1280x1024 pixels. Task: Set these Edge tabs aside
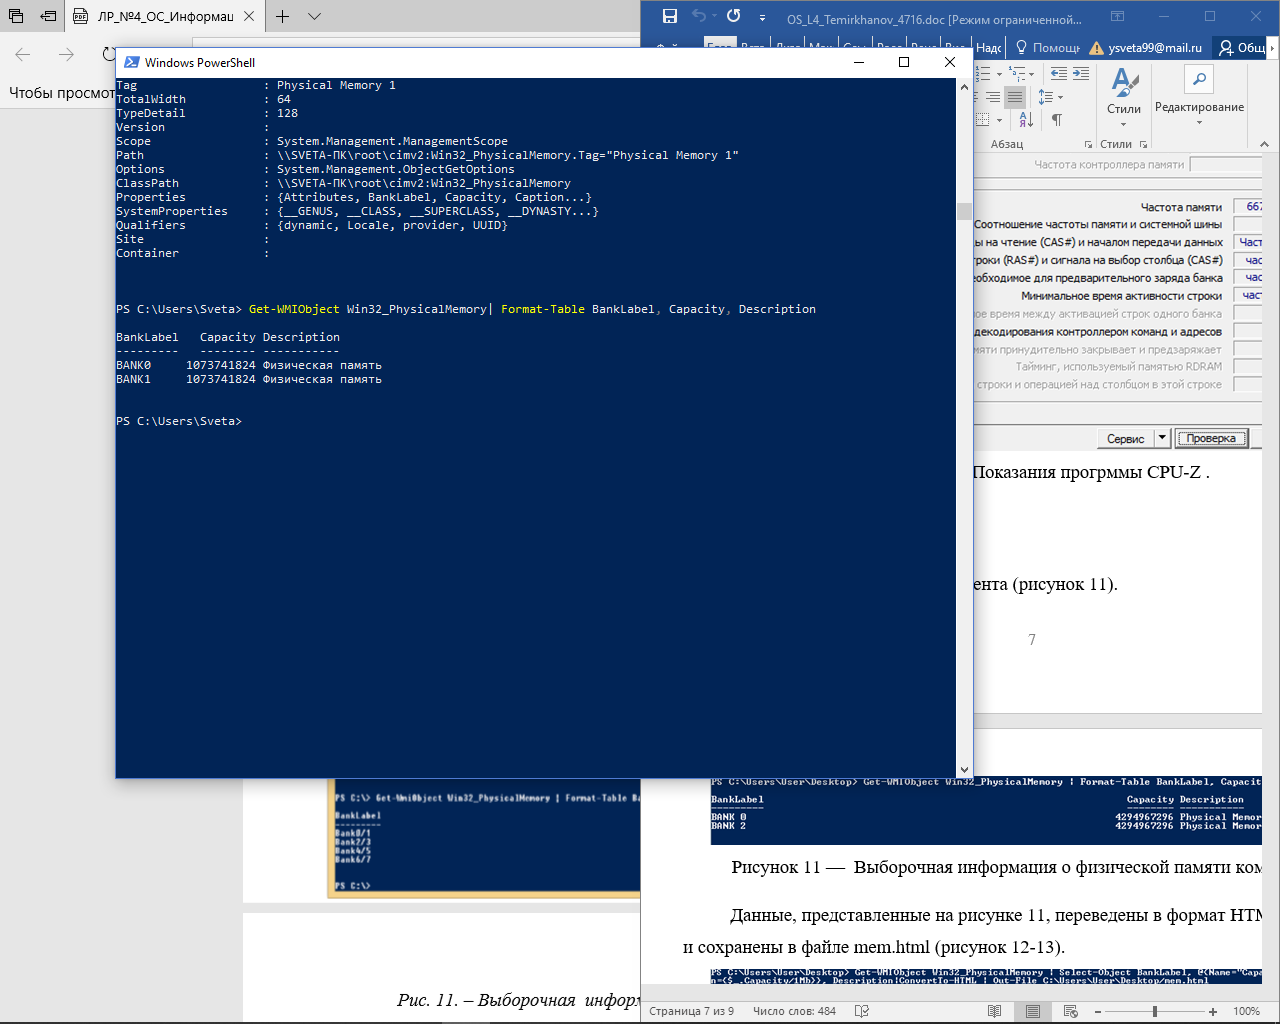click(x=48, y=16)
